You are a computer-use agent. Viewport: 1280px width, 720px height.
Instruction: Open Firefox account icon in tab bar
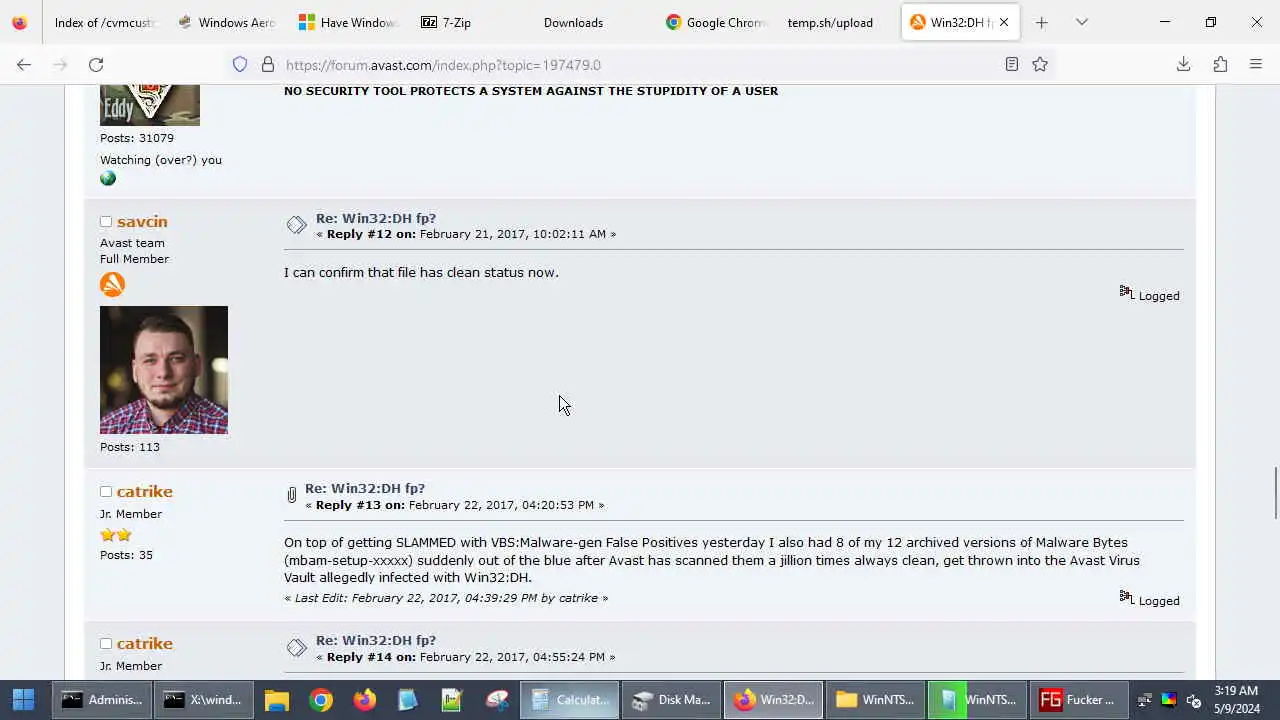[20, 22]
